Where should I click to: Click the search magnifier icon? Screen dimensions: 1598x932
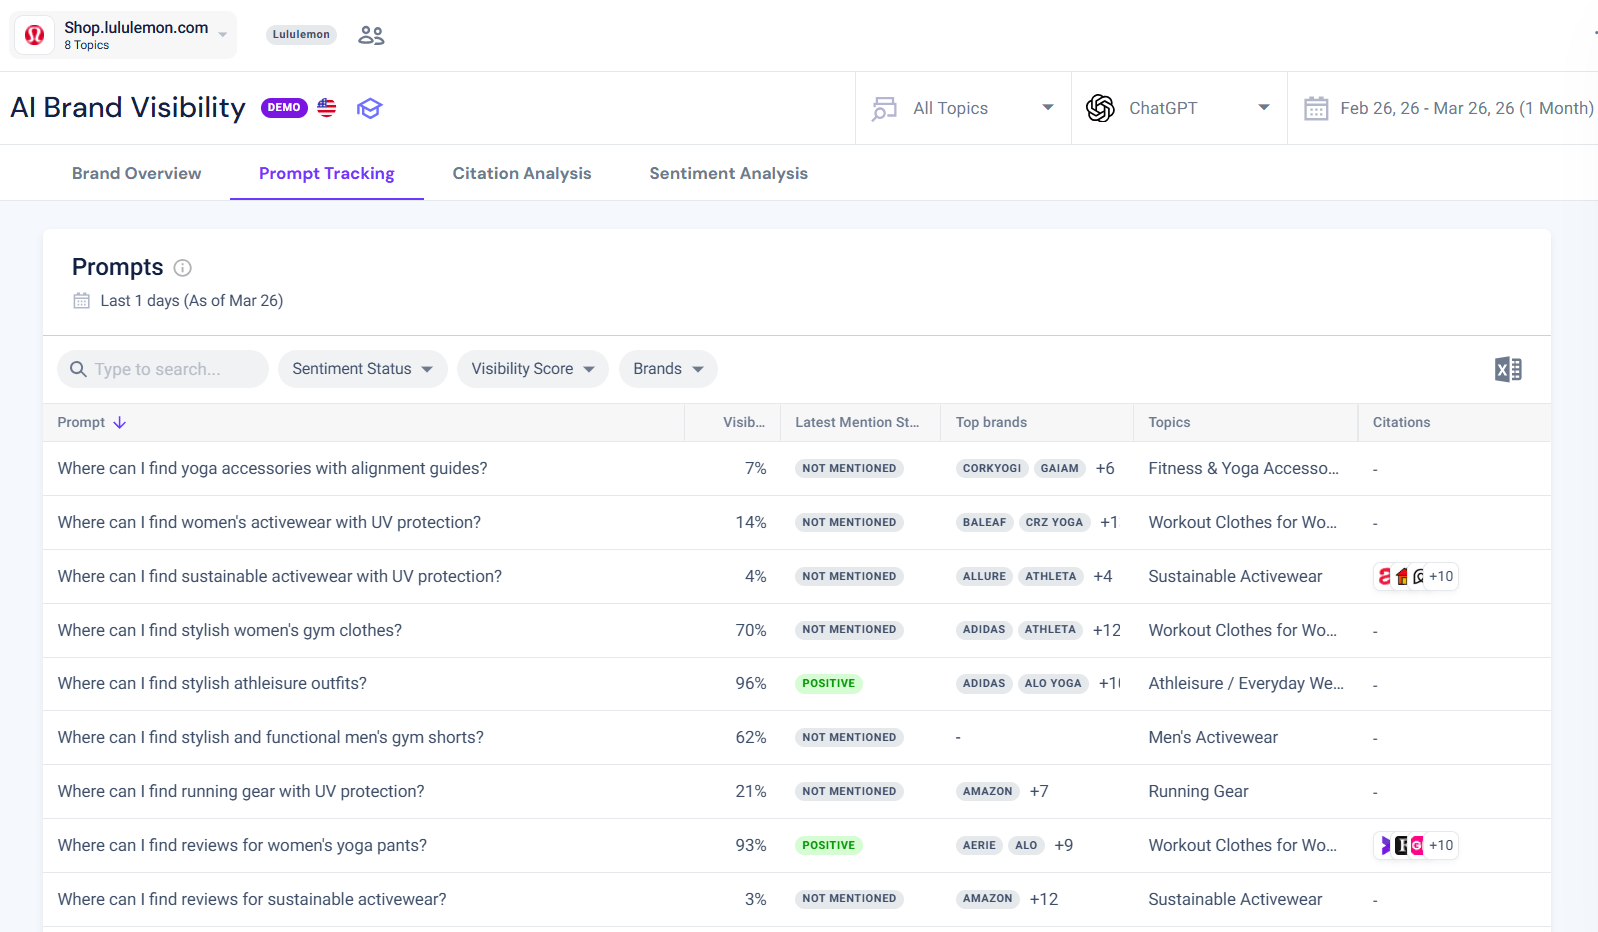[78, 369]
